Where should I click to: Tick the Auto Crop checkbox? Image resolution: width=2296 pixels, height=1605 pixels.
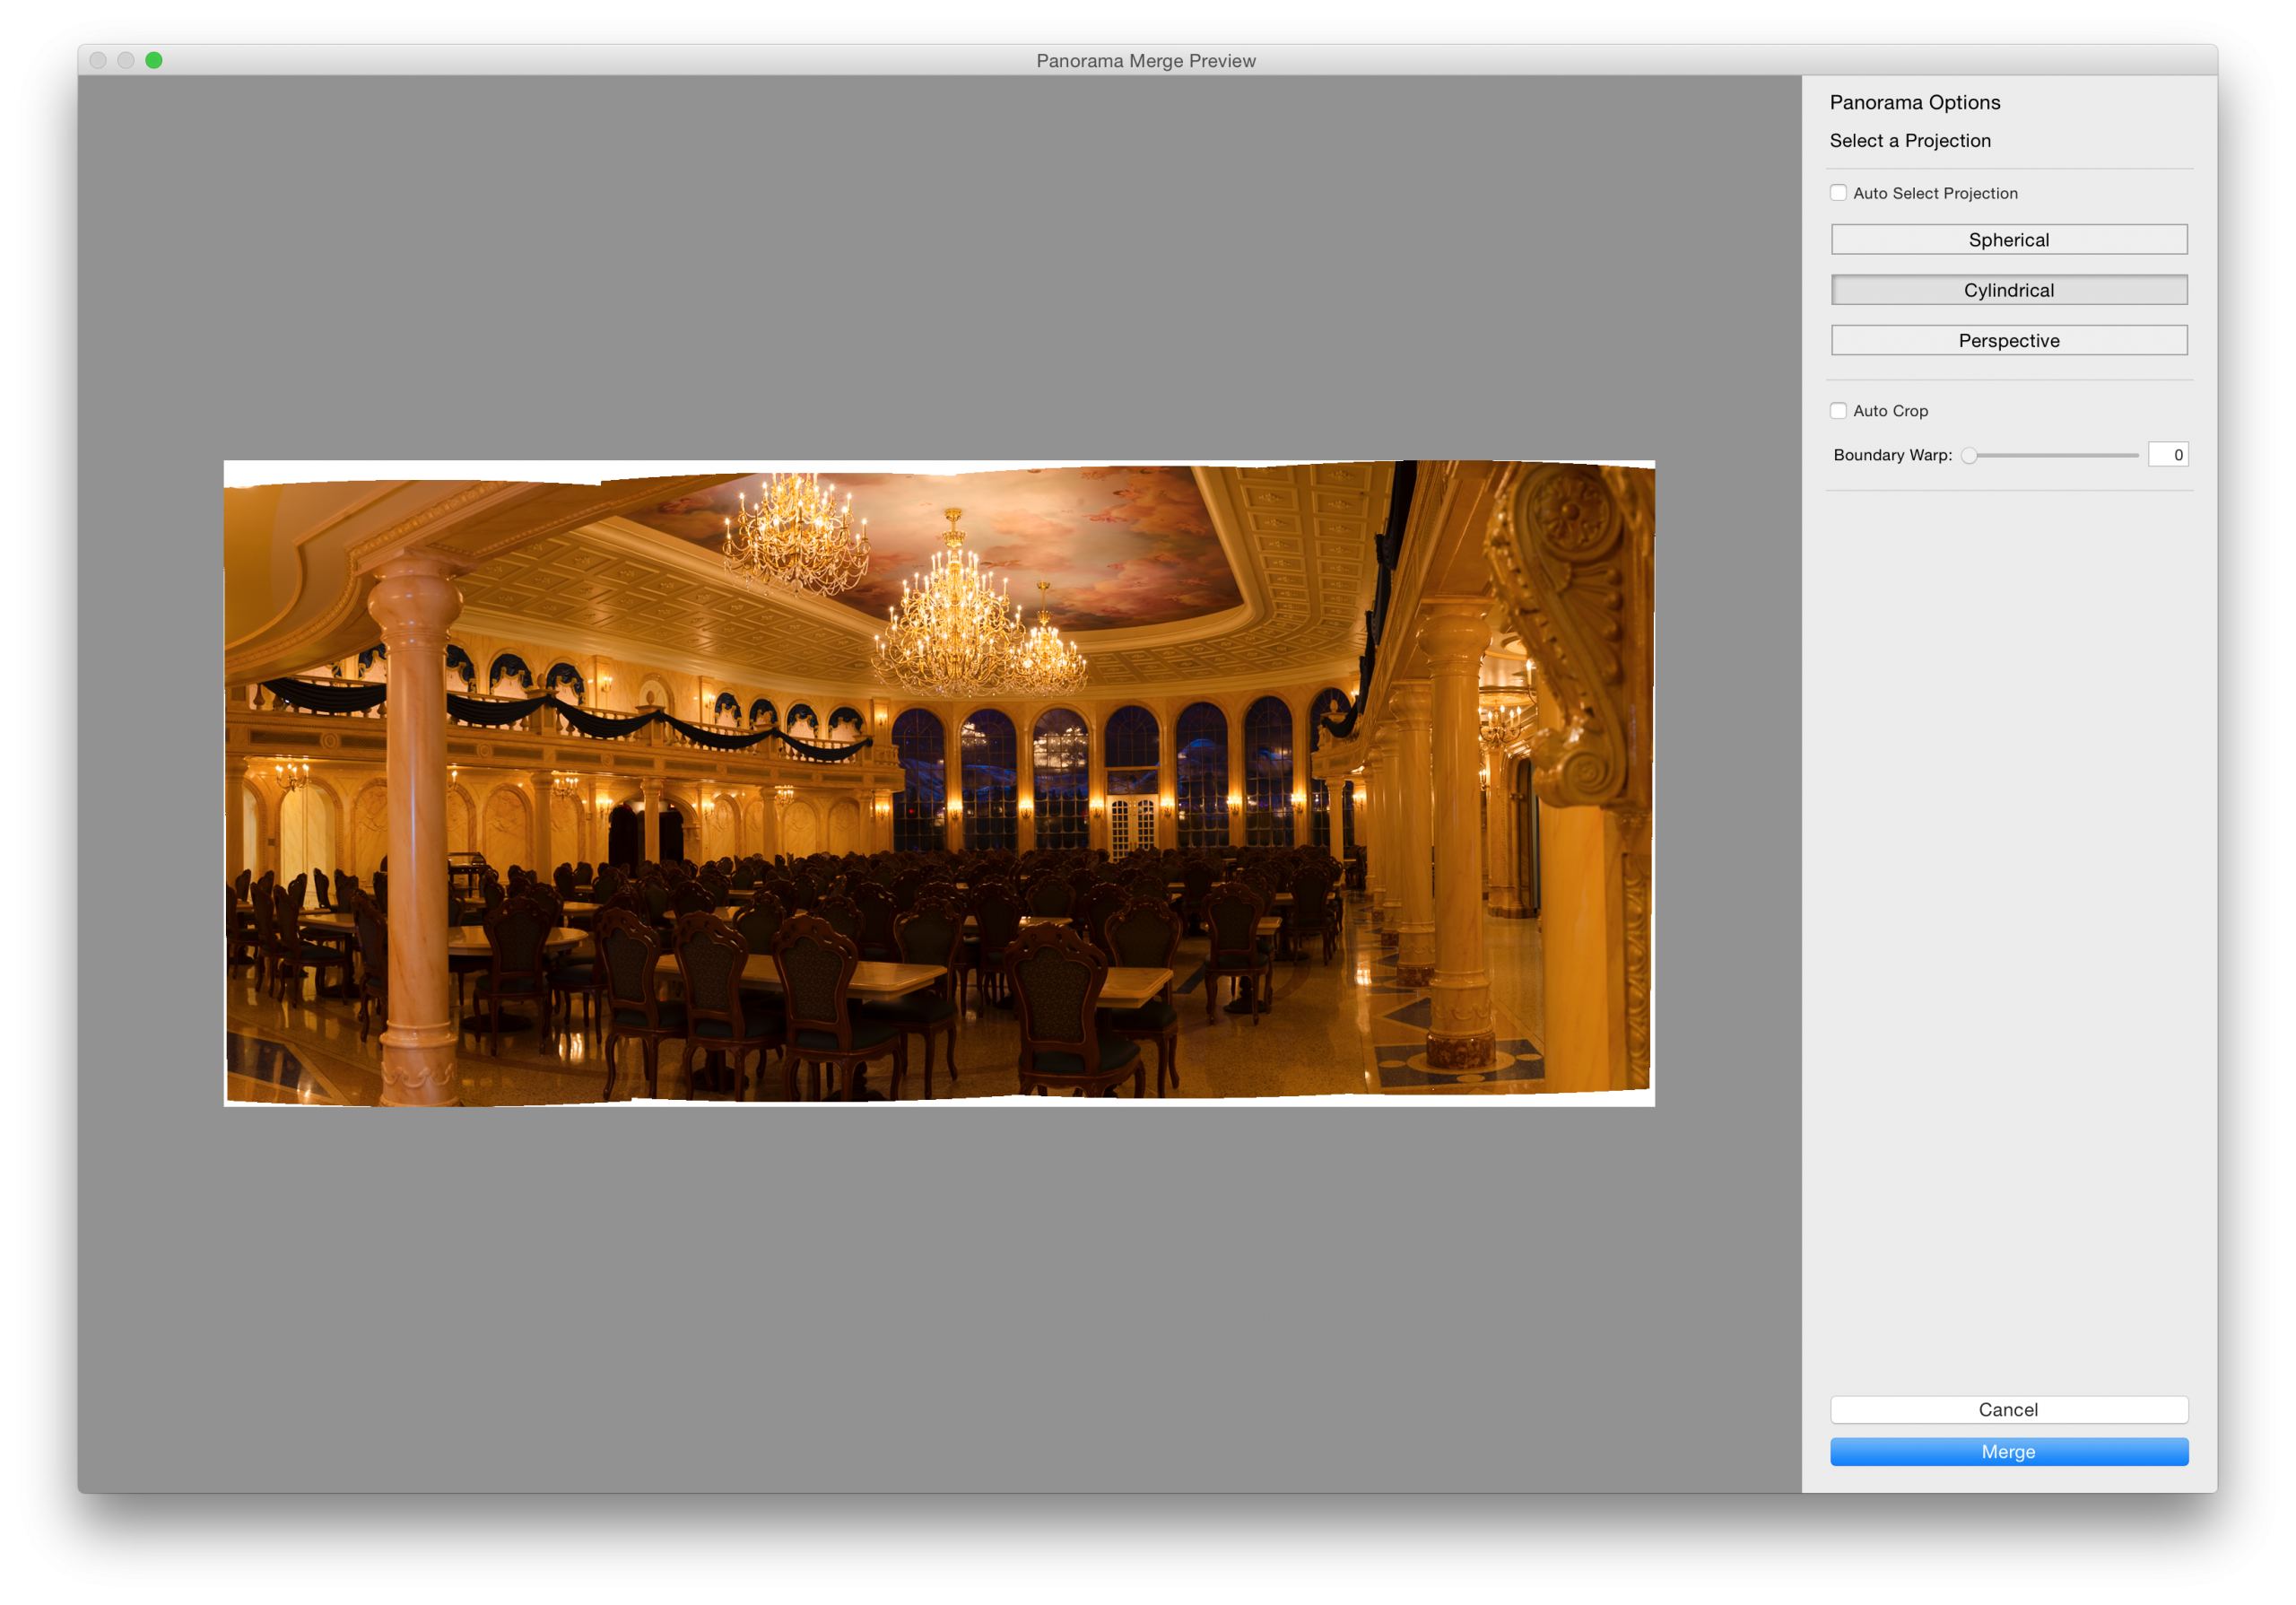1838,411
